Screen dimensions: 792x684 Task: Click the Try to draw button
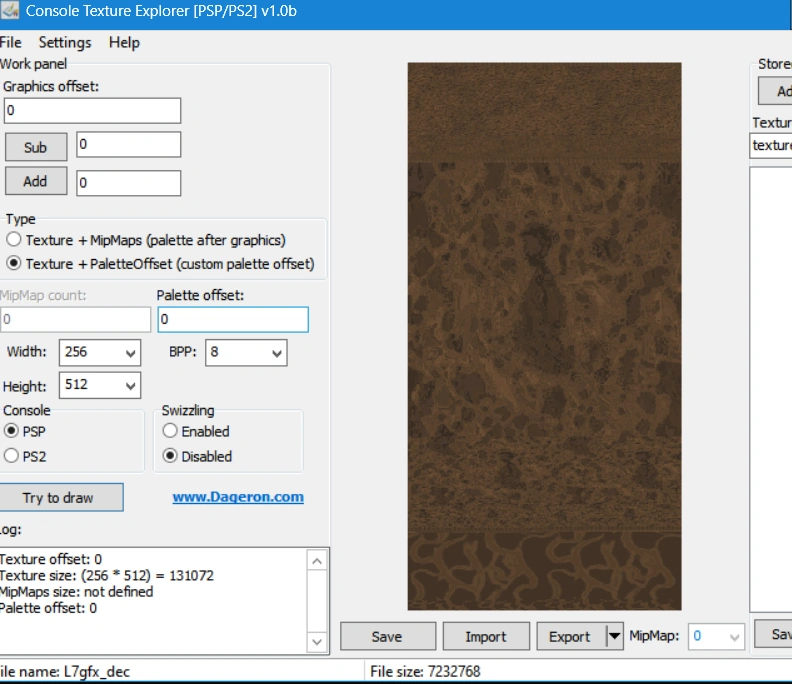tap(61, 498)
